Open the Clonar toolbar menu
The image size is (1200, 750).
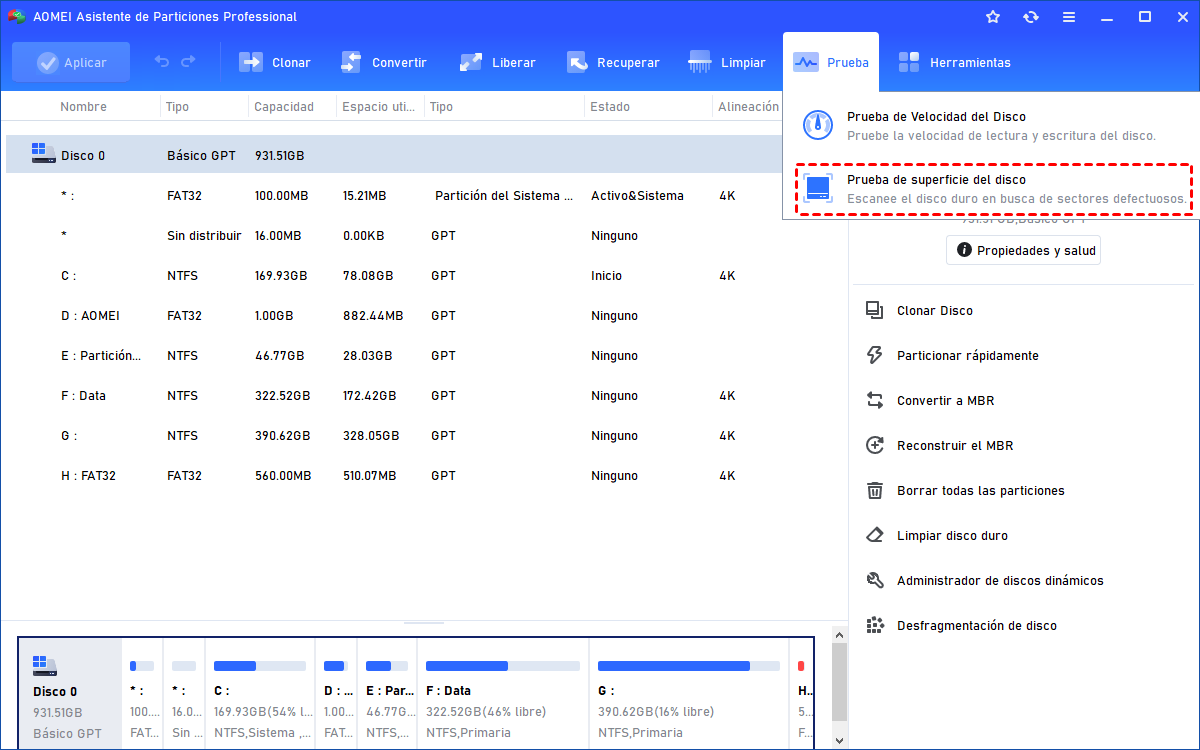click(275, 62)
